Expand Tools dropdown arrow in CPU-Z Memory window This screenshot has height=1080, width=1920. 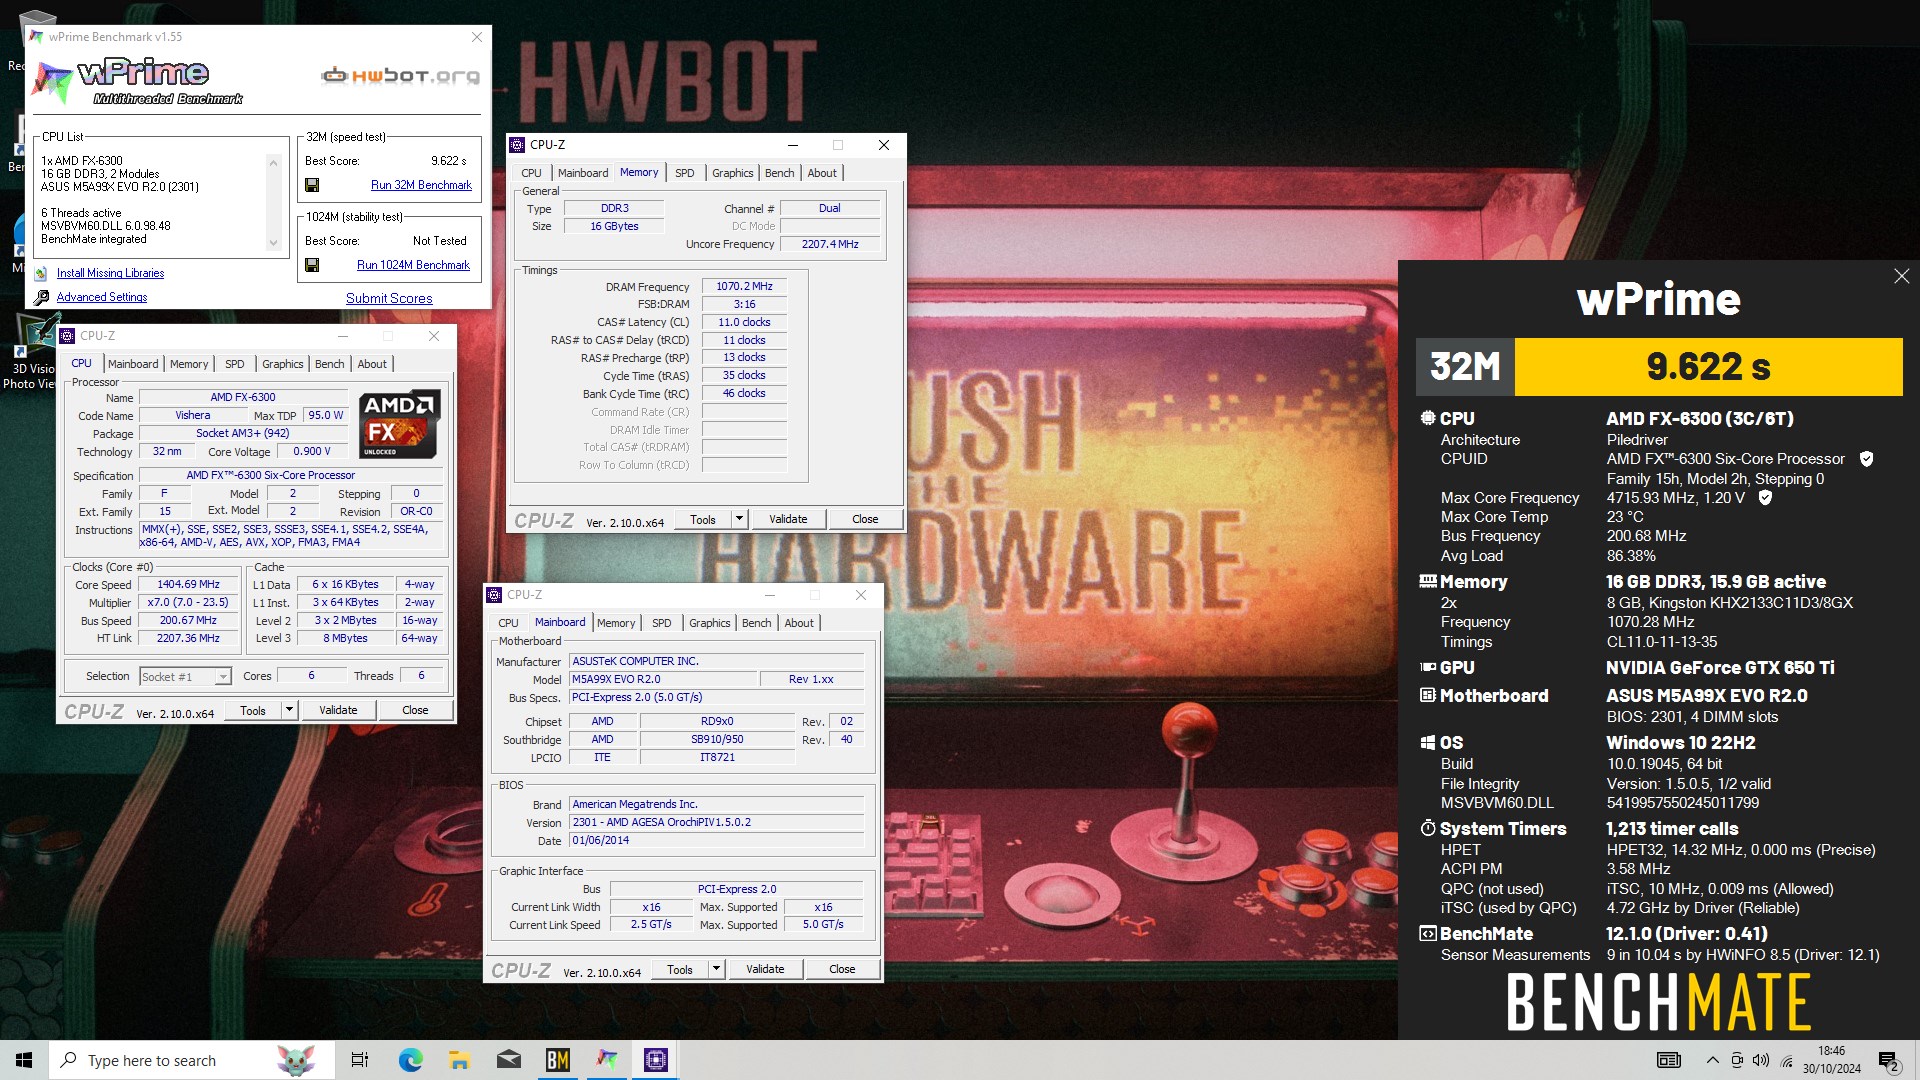739,519
